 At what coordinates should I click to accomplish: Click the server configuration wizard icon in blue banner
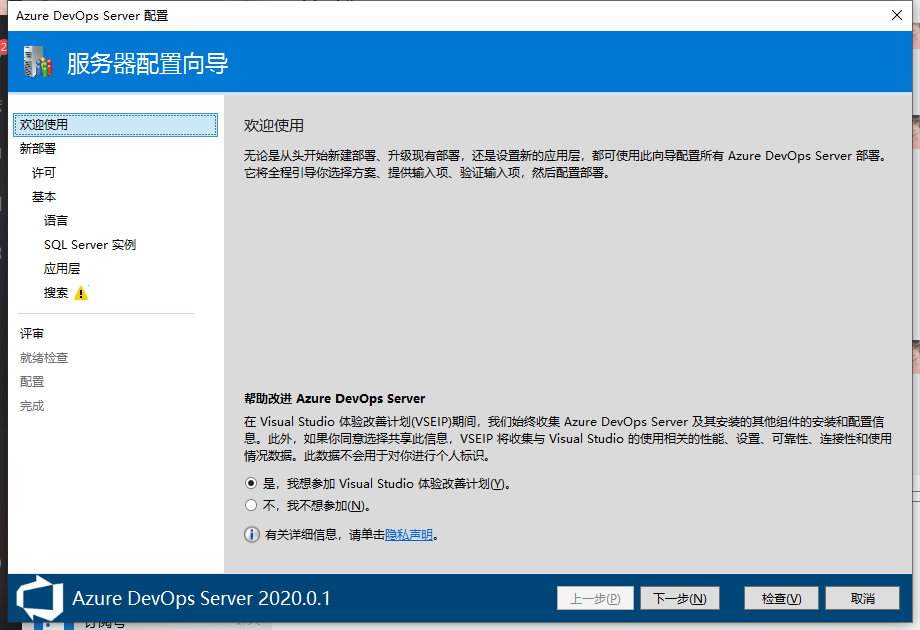pyautogui.click(x=38, y=62)
